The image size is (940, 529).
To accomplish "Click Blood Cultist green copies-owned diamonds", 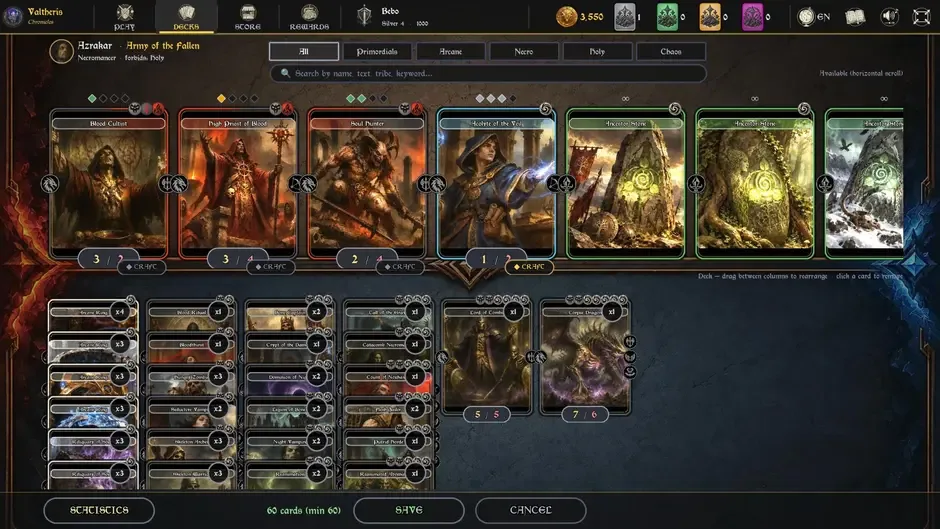I will click(109, 98).
